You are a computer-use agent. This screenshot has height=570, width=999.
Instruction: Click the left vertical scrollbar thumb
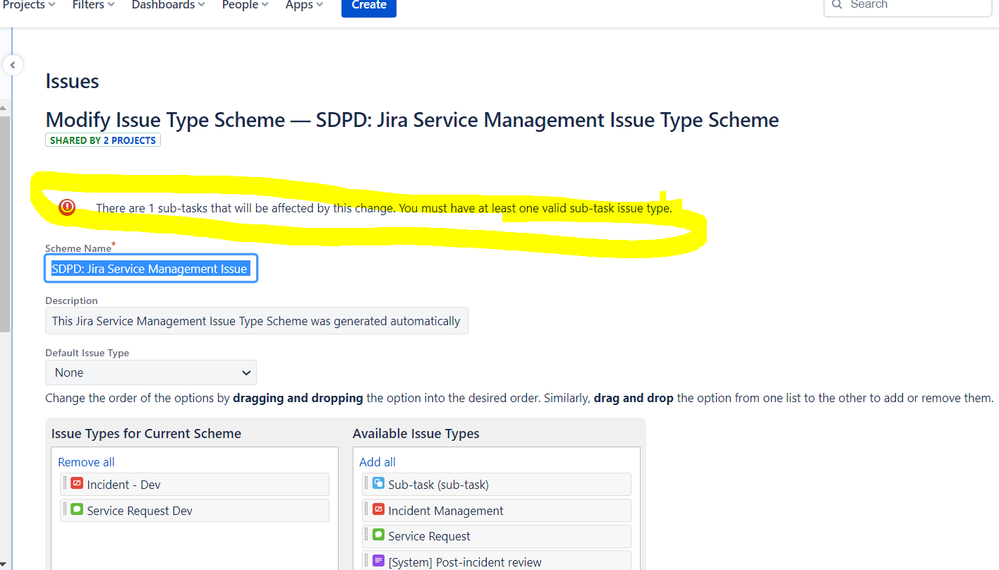(x=4, y=223)
